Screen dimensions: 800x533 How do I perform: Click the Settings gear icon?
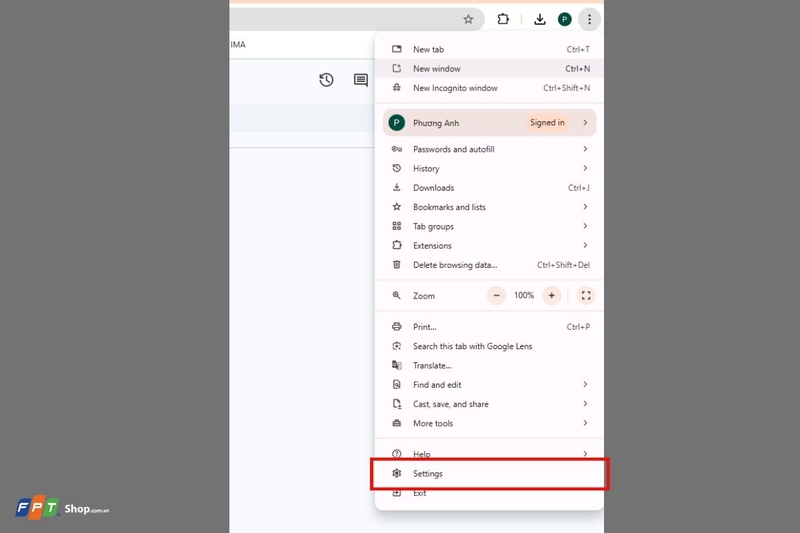[396, 473]
